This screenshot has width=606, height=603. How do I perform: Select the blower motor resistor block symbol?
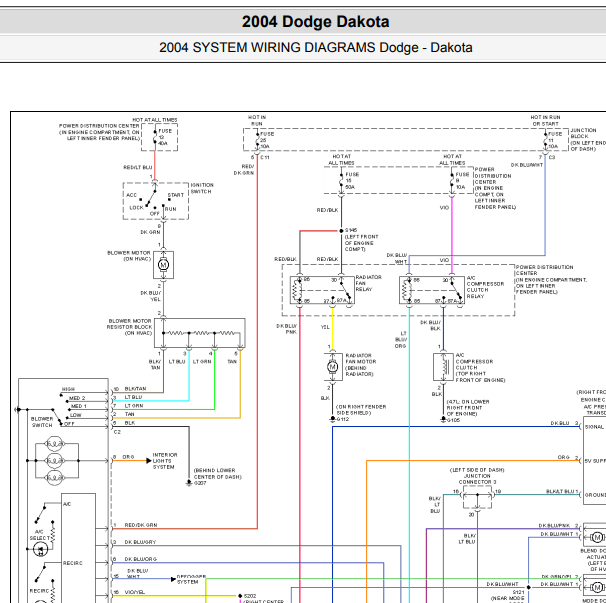(x=199, y=333)
